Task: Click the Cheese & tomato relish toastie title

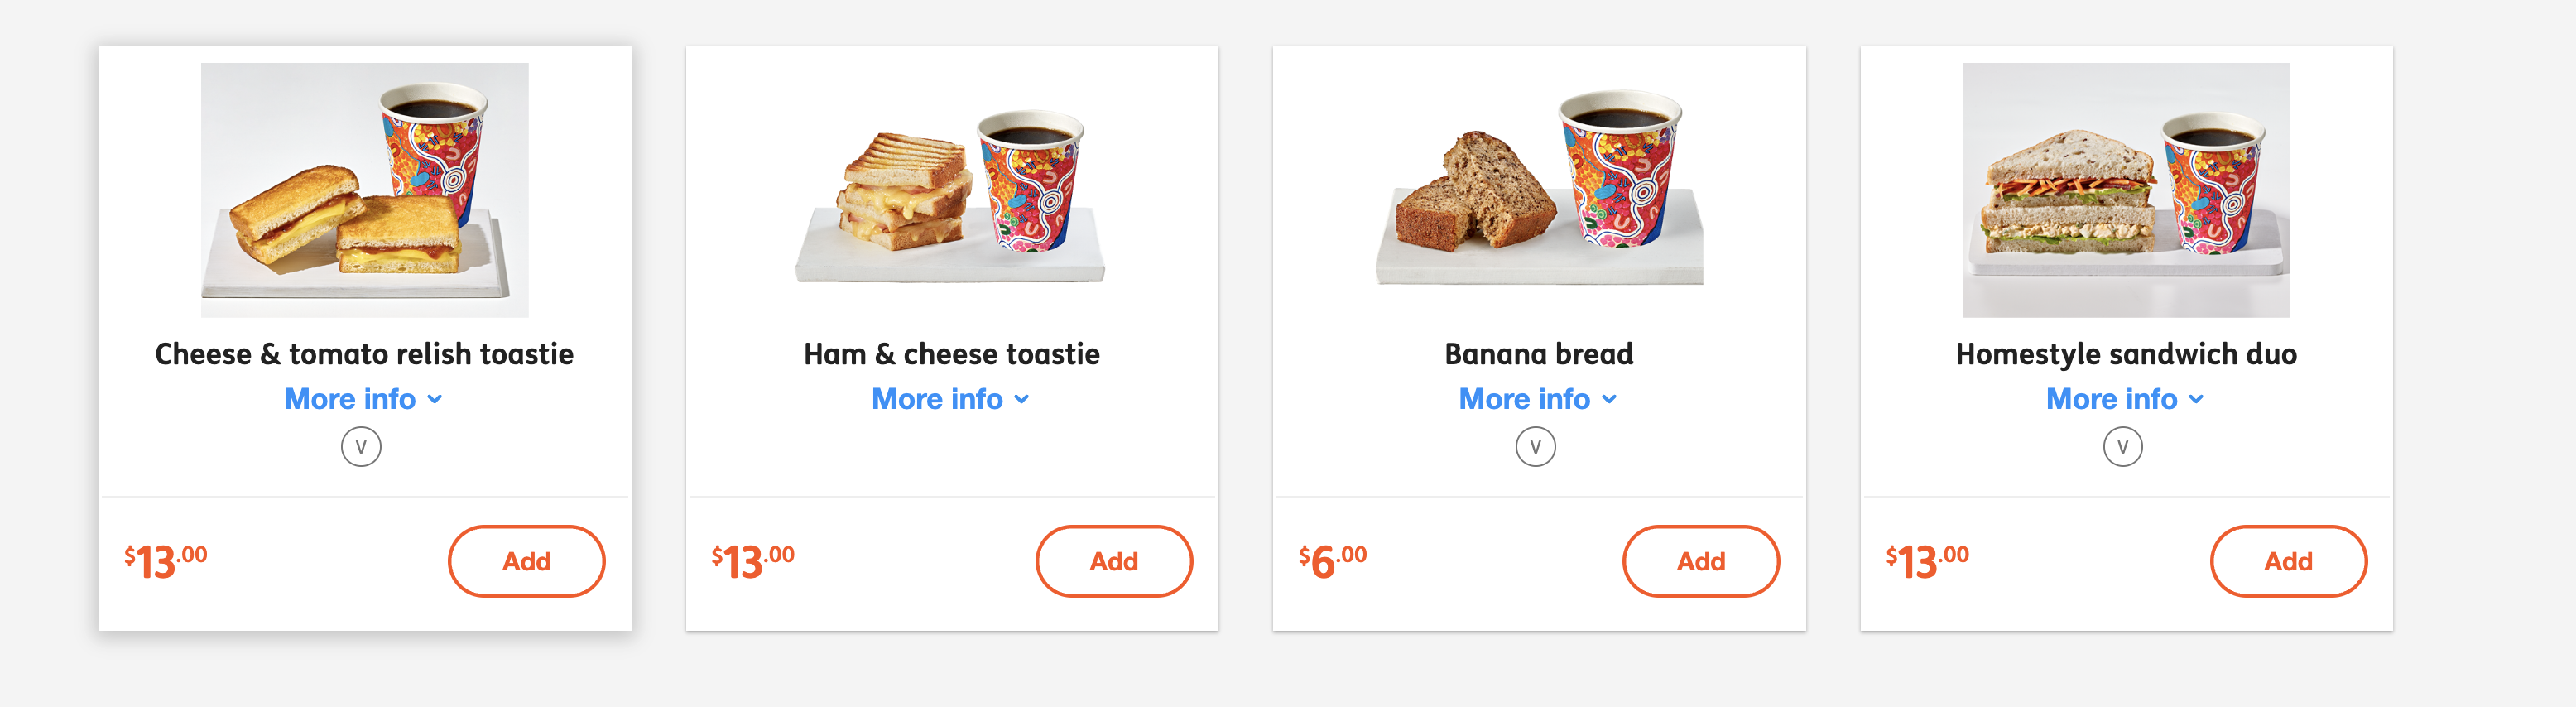Action: (364, 354)
